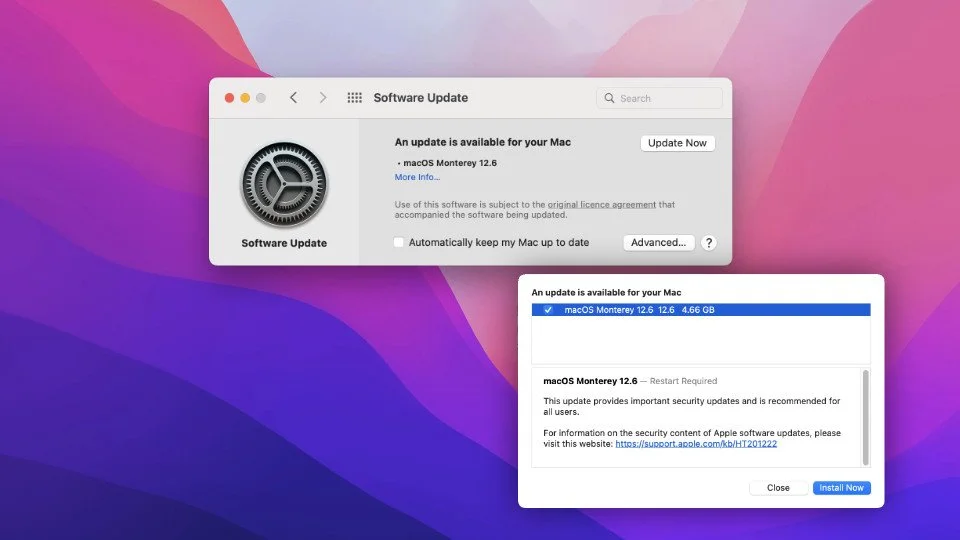Open the original licence agreement link

click(x=601, y=204)
